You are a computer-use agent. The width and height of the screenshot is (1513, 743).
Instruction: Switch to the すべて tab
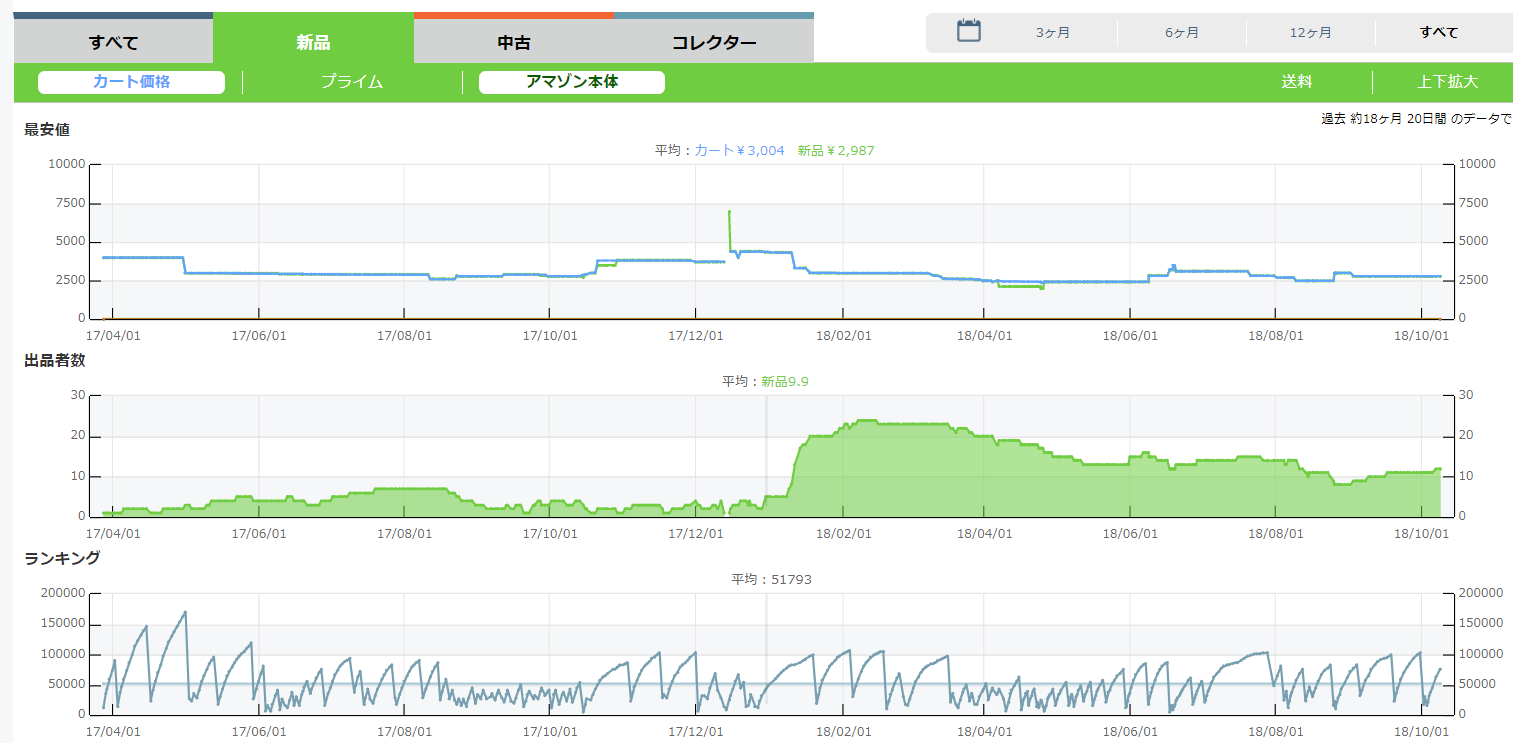click(113, 42)
